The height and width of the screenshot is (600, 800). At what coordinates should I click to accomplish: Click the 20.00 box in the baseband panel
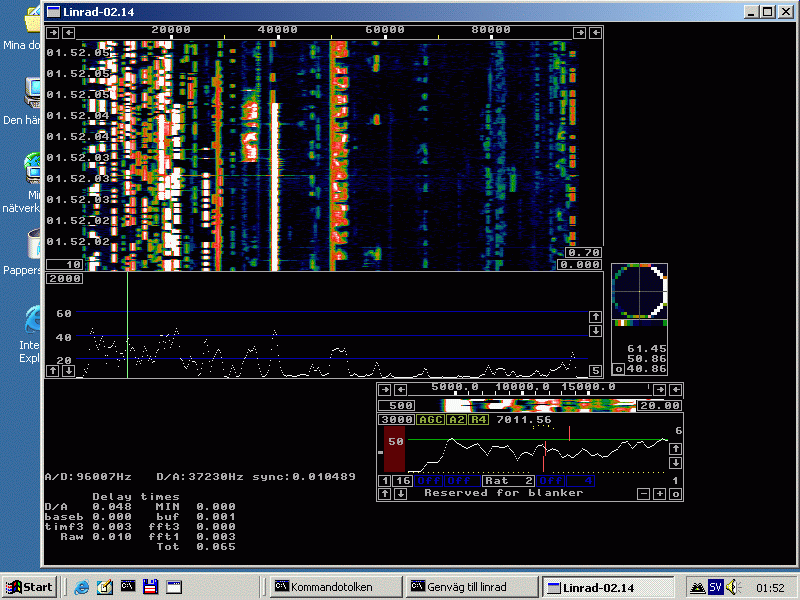(659, 406)
